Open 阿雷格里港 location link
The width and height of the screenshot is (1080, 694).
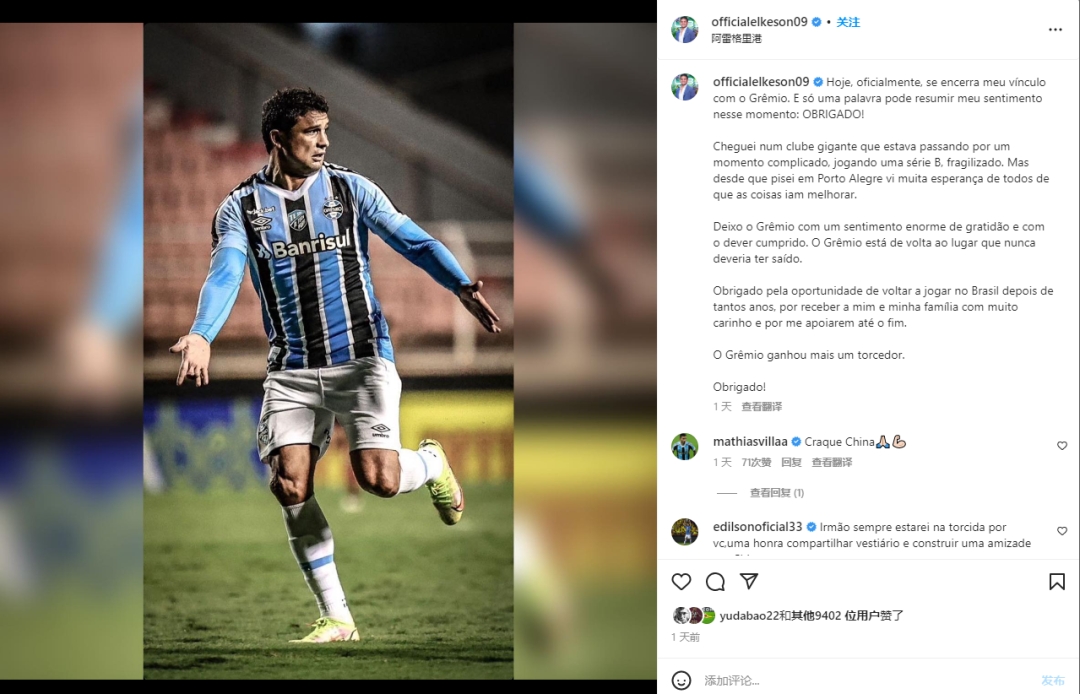736,39
